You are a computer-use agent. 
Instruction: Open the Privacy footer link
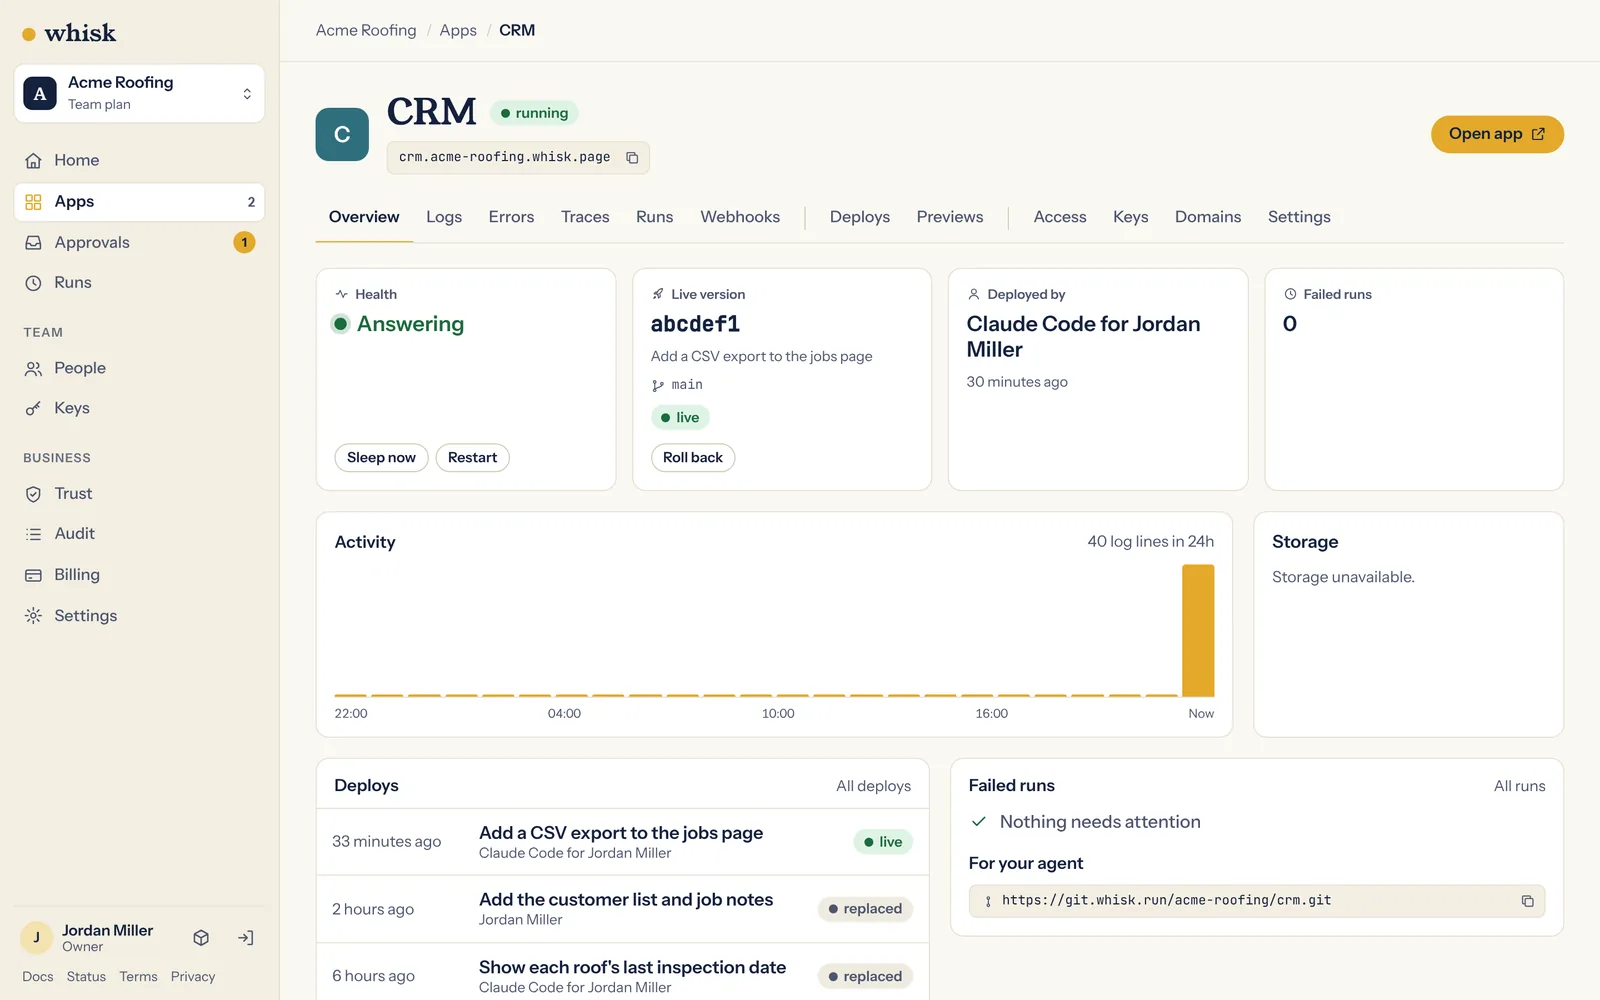click(193, 977)
